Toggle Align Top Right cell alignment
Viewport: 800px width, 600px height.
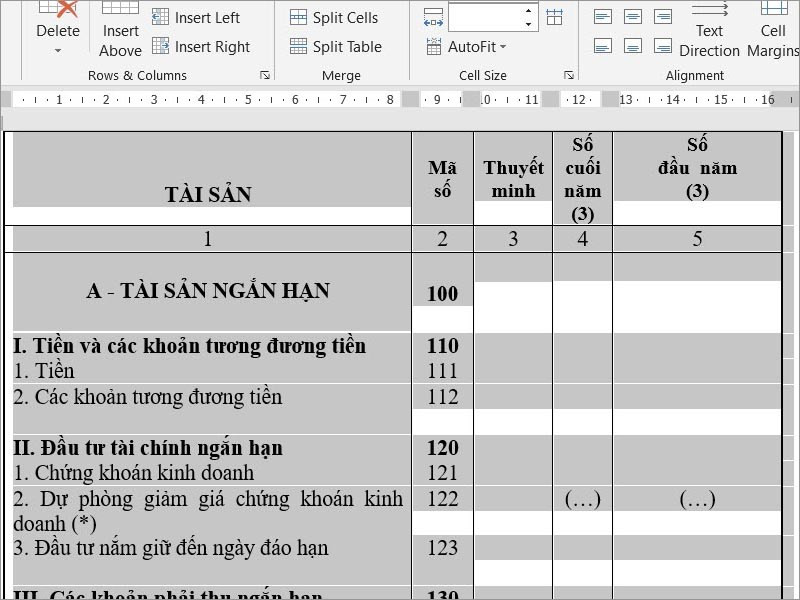pos(662,16)
